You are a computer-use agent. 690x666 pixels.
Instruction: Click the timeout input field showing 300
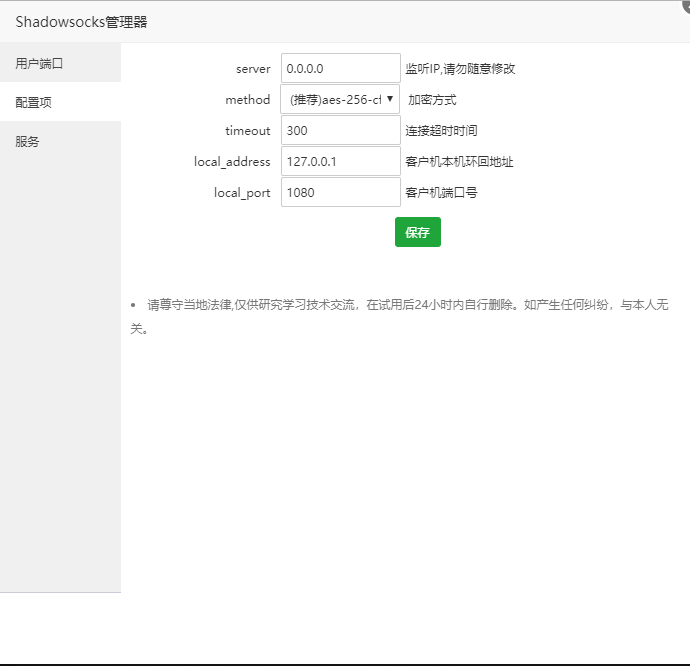click(341, 130)
